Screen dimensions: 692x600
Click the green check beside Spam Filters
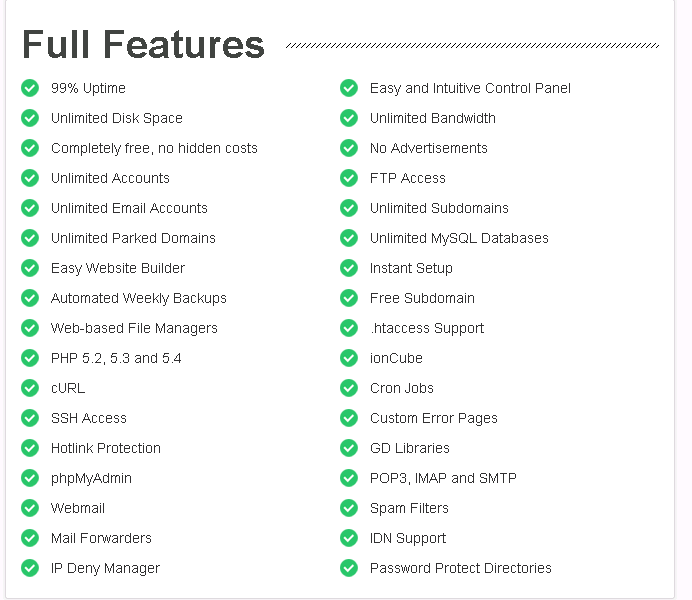(349, 508)
